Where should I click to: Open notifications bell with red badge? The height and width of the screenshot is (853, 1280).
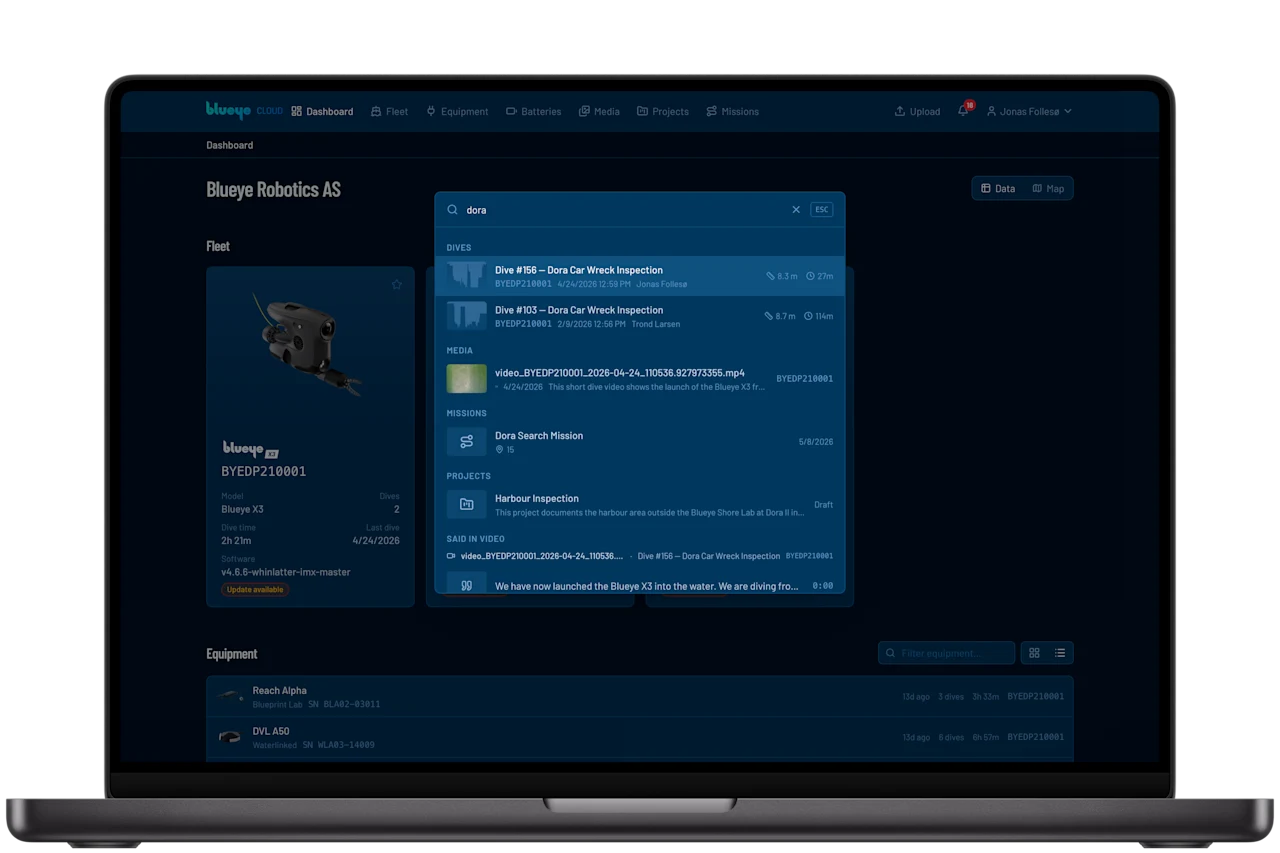[x=964, y=110]
